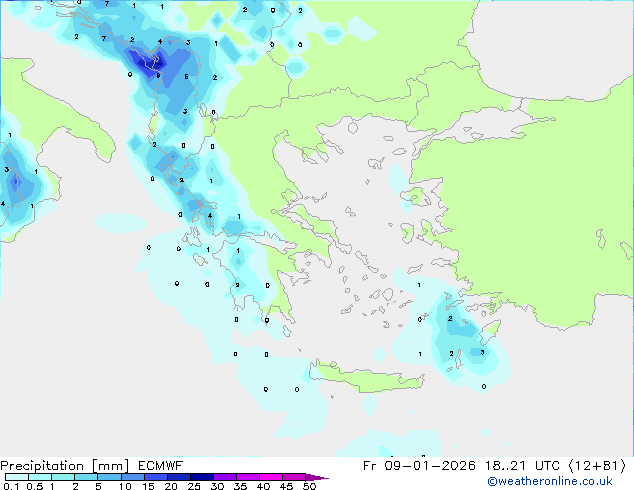This screenshot has height=490, width=634.
Task: Click the legend value label '20'
Action: click(x=171, y=486)
